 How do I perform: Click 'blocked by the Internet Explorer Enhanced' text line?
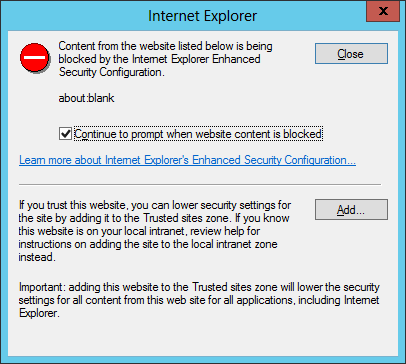pos(159,59)
